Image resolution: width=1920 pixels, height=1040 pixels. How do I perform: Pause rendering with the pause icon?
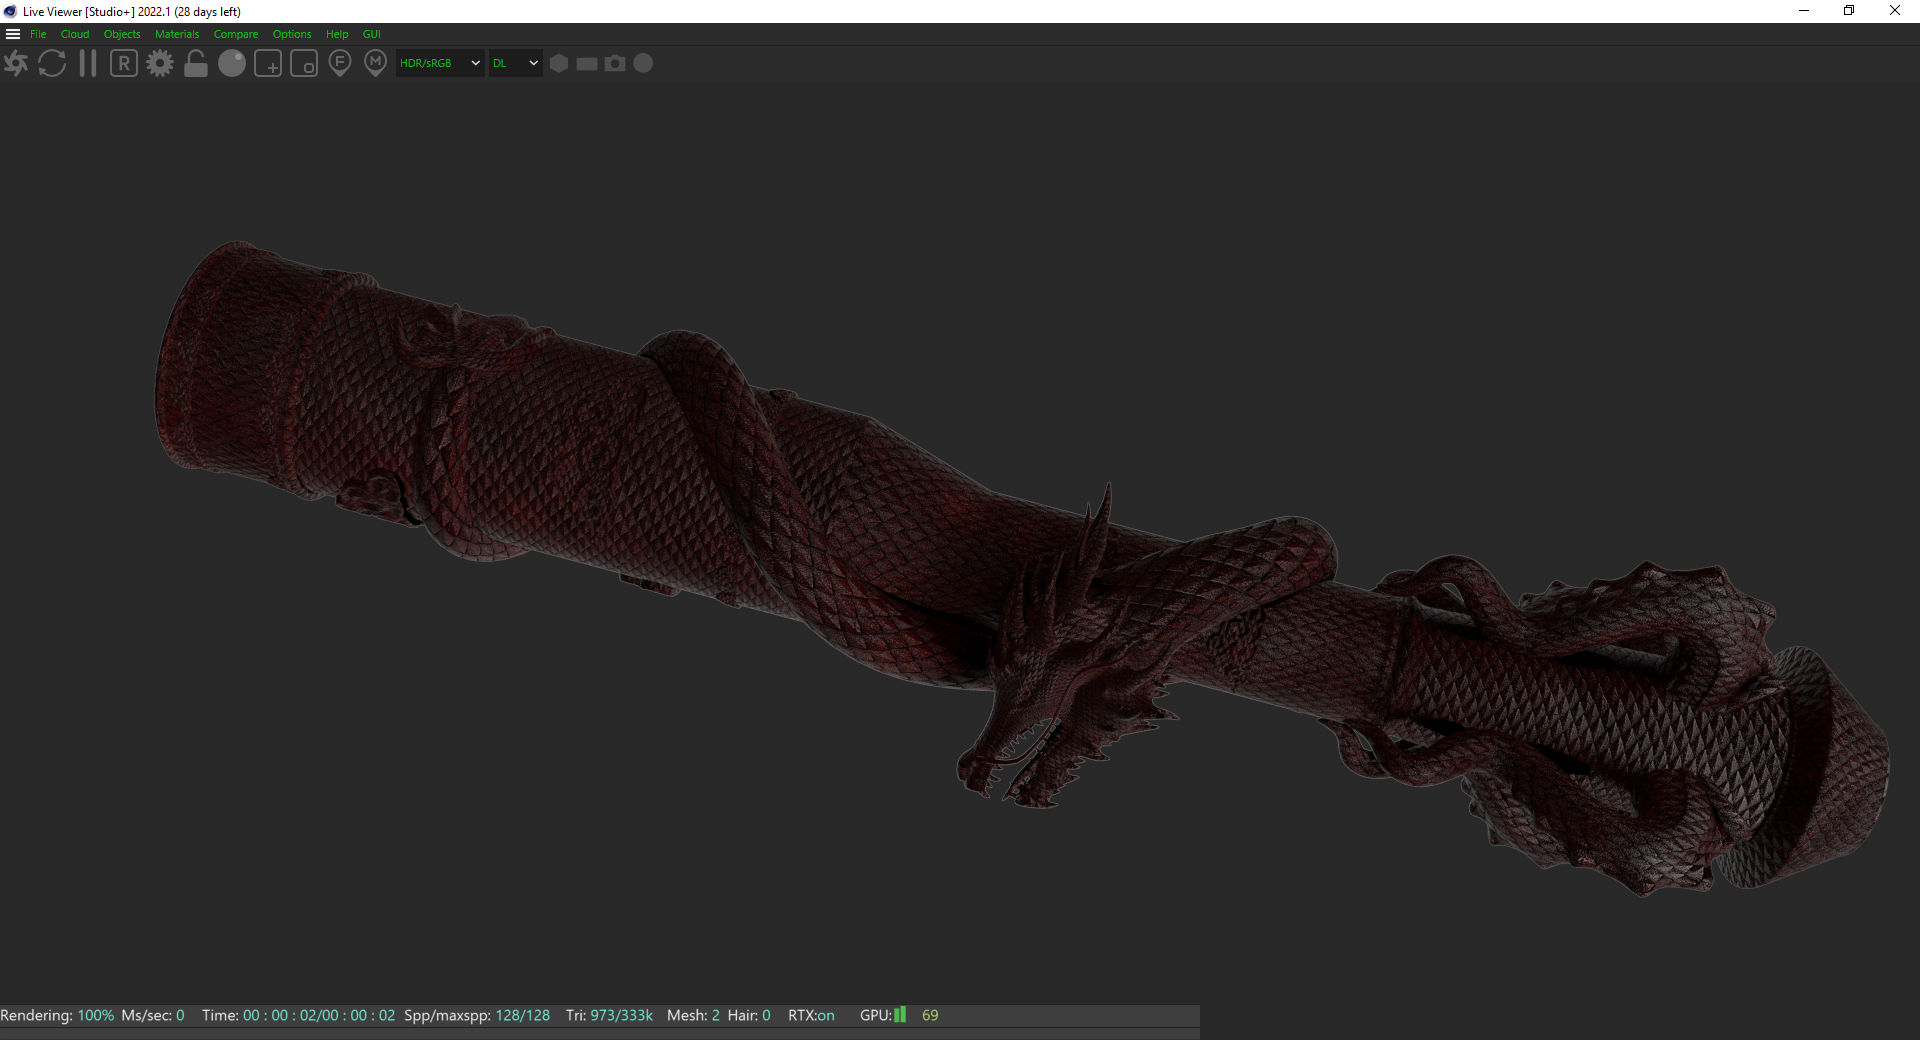point(88,64)
